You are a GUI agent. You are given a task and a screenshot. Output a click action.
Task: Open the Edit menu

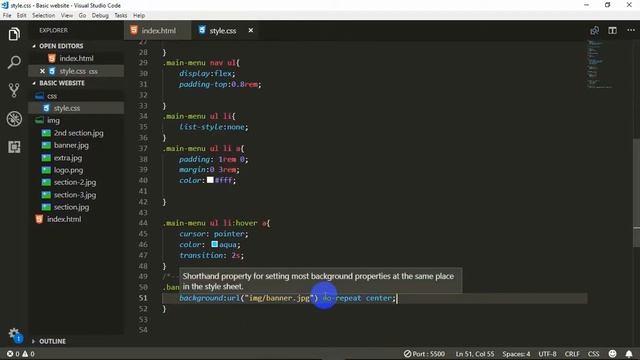22,16
